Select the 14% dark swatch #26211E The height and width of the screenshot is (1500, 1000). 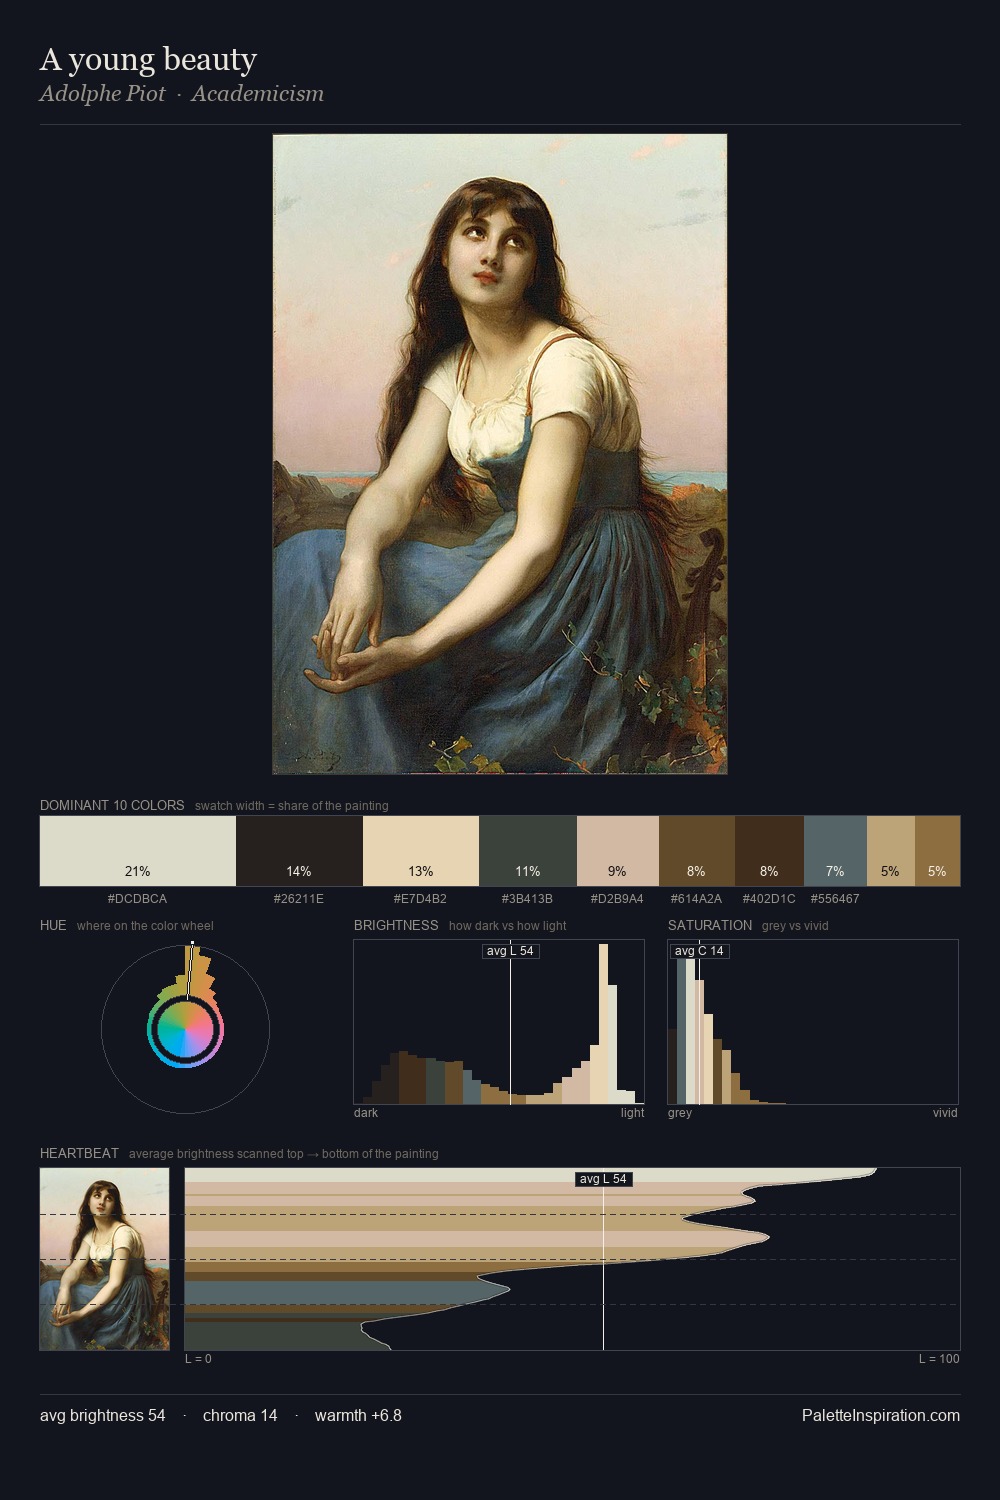coord(299,851)
